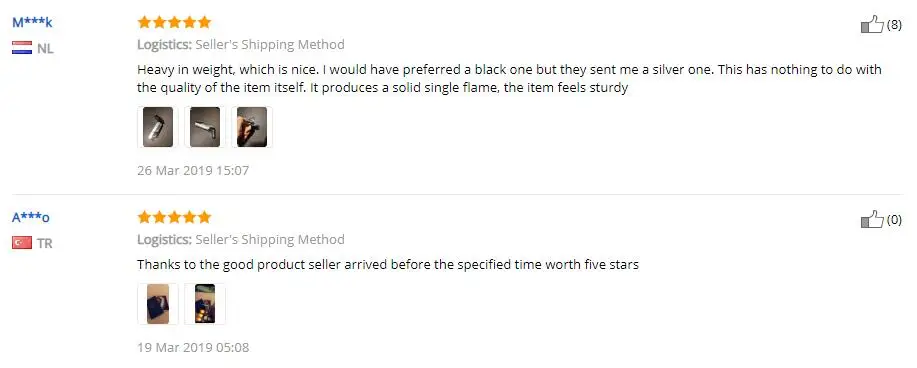
Task: Click Logistics label on M***k's review
Action: [x=164, y=44]
